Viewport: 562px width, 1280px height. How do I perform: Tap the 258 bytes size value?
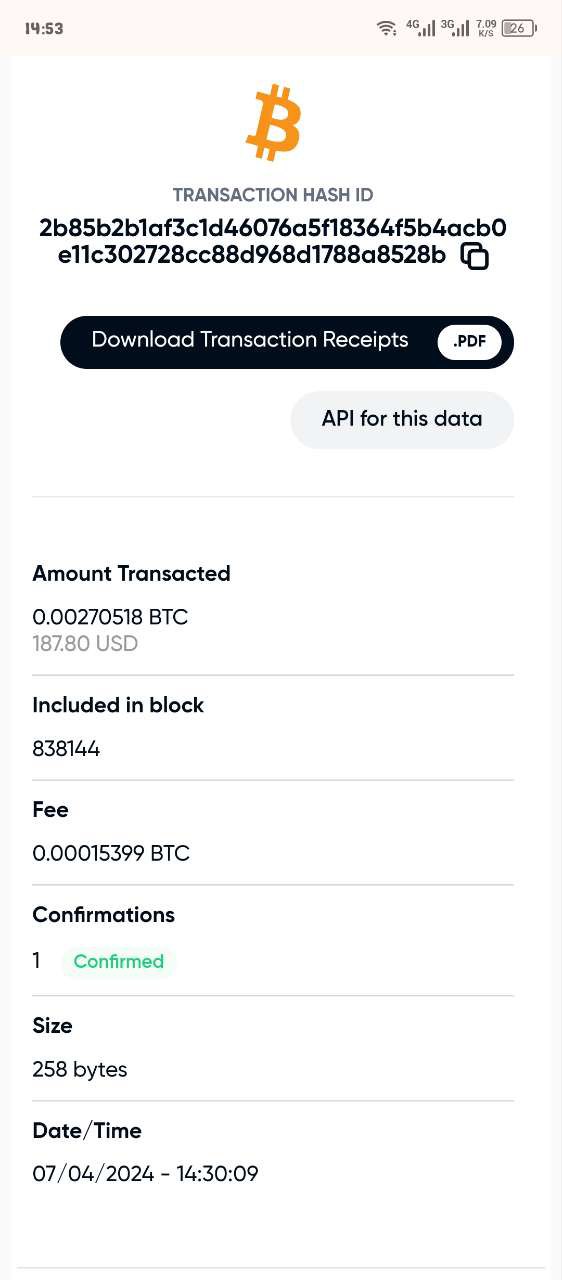80,1069
